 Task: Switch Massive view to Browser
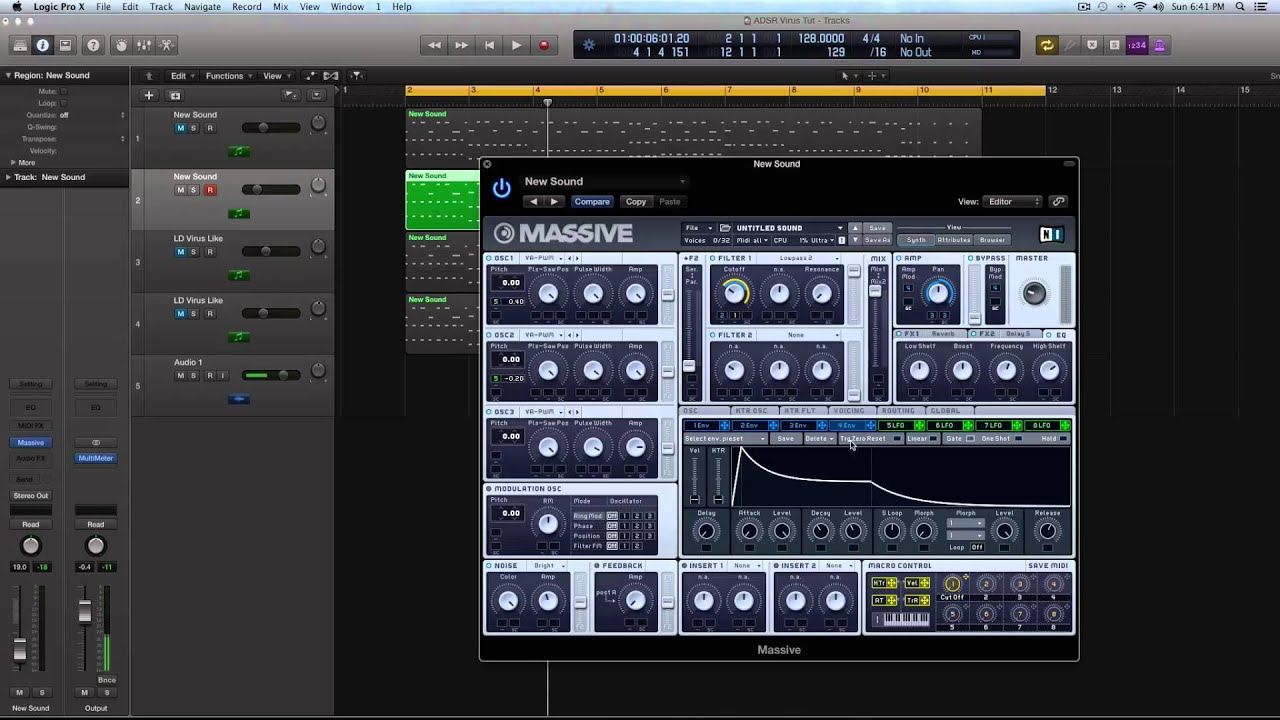[x=992, y=240]
